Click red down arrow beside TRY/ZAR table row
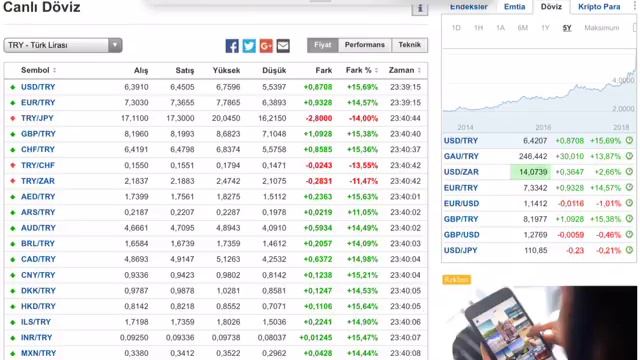 13,181
